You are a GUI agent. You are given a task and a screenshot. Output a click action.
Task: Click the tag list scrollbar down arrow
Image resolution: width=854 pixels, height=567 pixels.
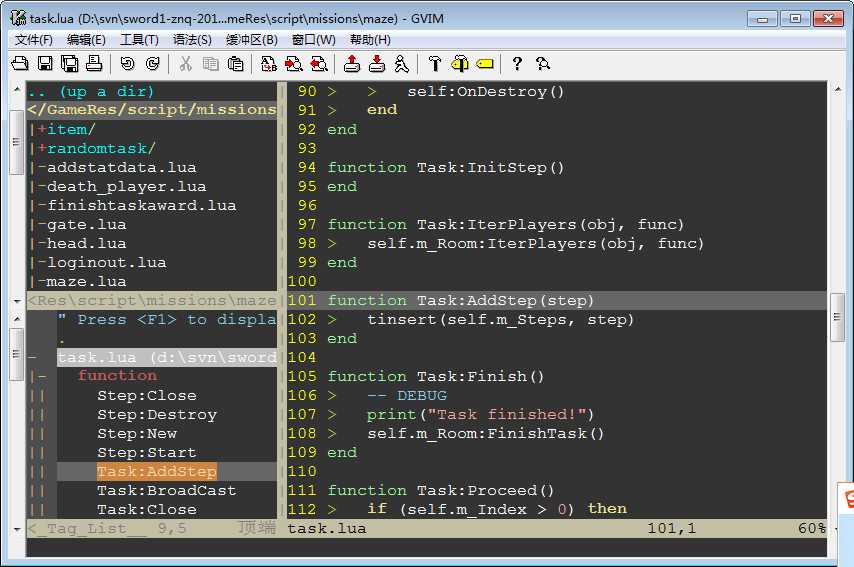[17, 528]
